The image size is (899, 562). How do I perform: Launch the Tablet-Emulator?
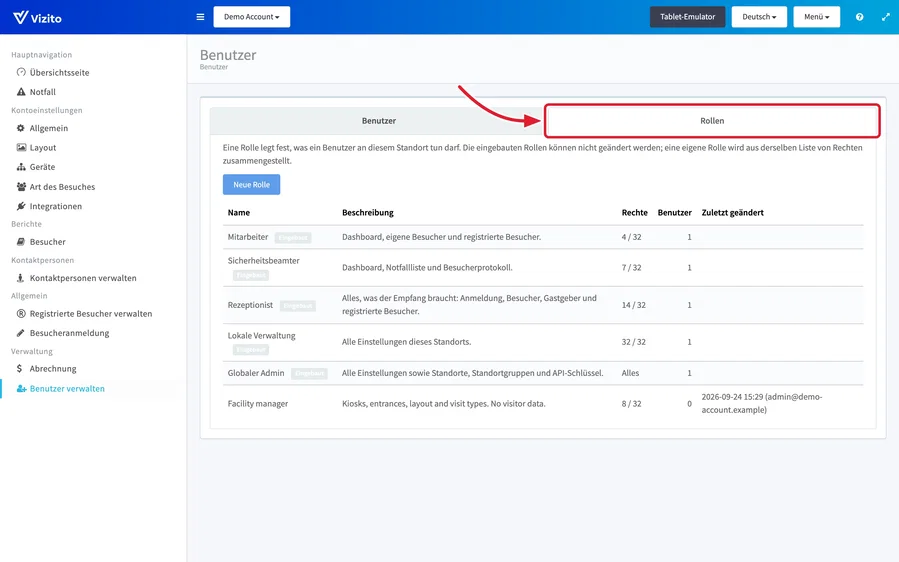click(x=687, y=17)
